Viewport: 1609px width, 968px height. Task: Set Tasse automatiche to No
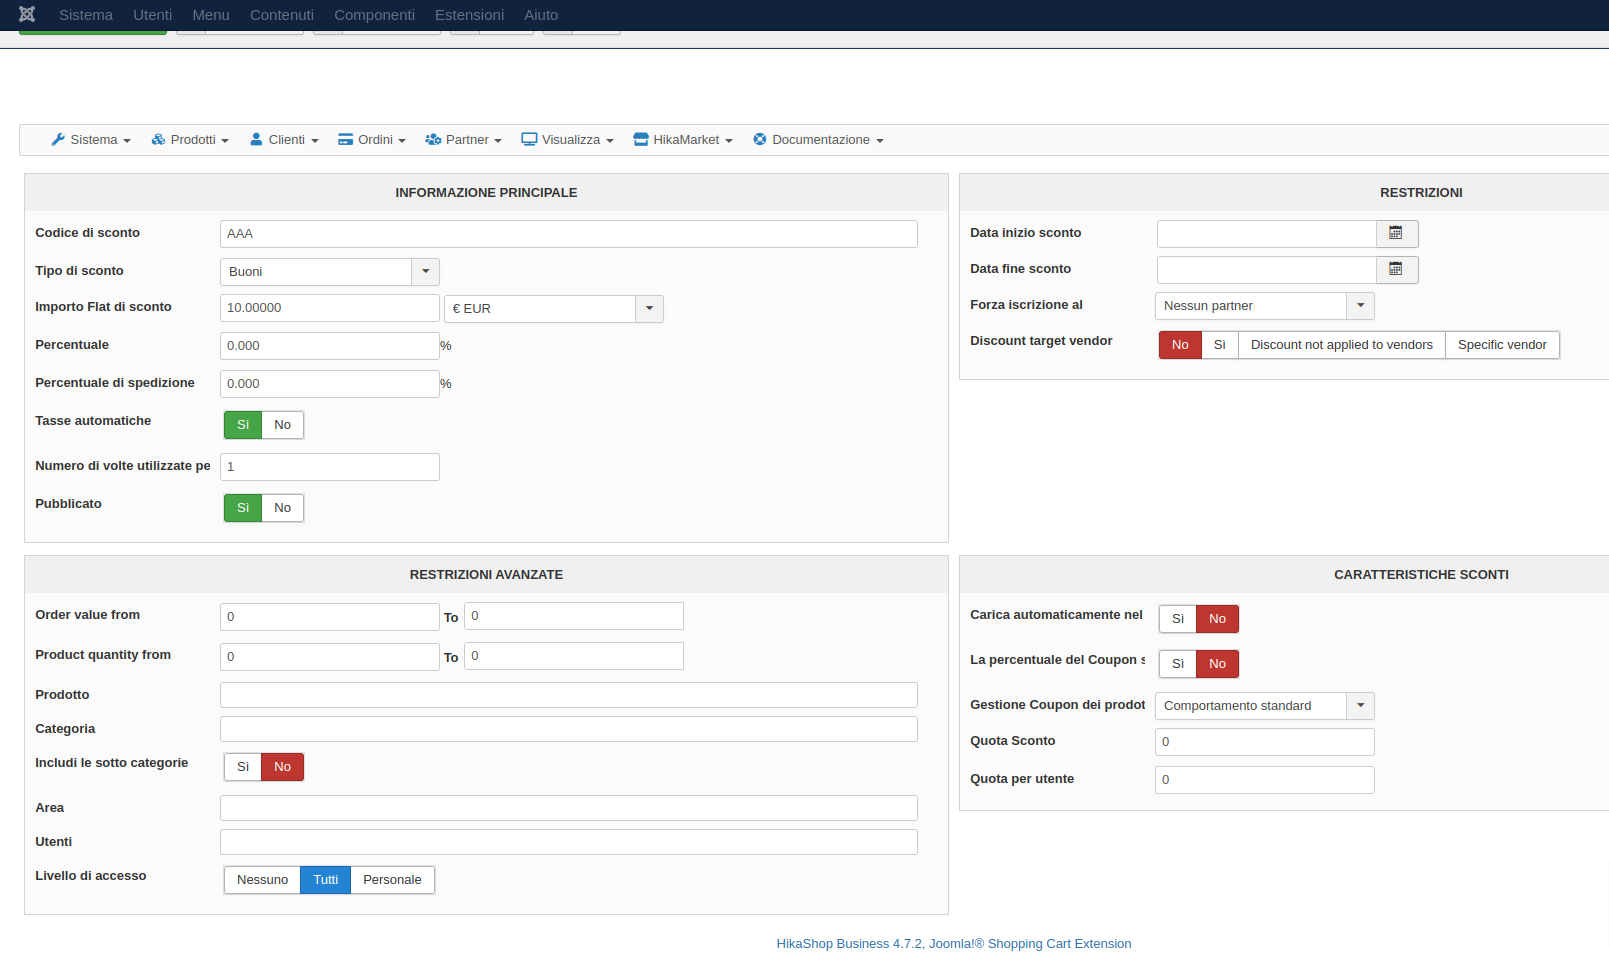[282, 425]
